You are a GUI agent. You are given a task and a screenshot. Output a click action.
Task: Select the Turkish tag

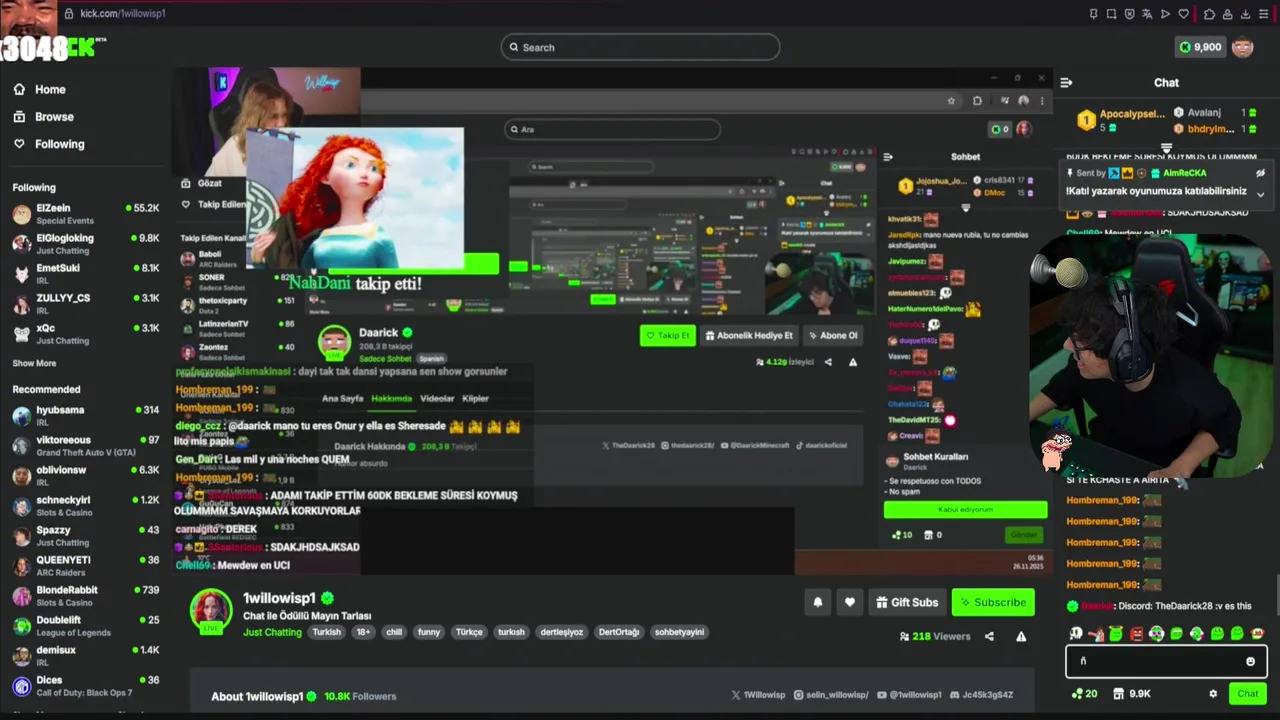click(x=326, y=632)
